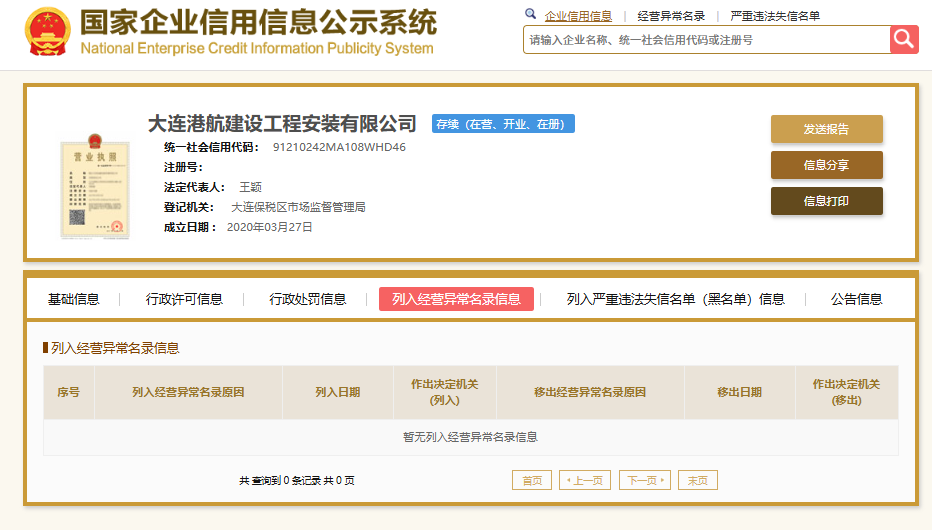Click the 暂无列入经营异常名录信息 empty row
The width and height of the screenshot is (932, 530).
tap(471, 437)
